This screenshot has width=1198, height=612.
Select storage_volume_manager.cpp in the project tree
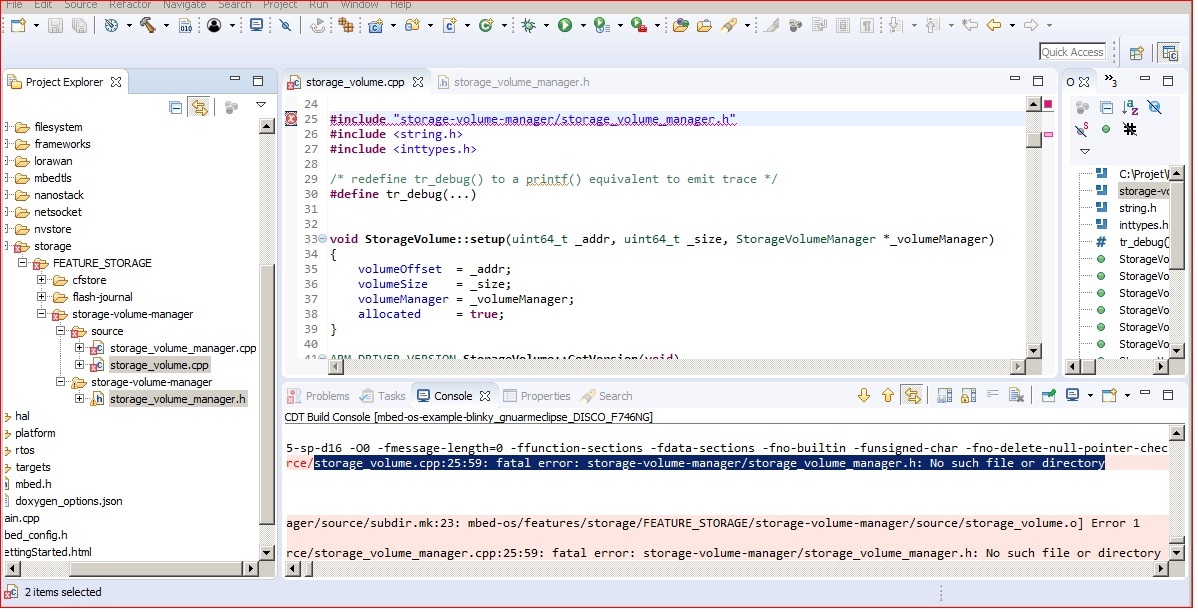[x=182, y=348]
